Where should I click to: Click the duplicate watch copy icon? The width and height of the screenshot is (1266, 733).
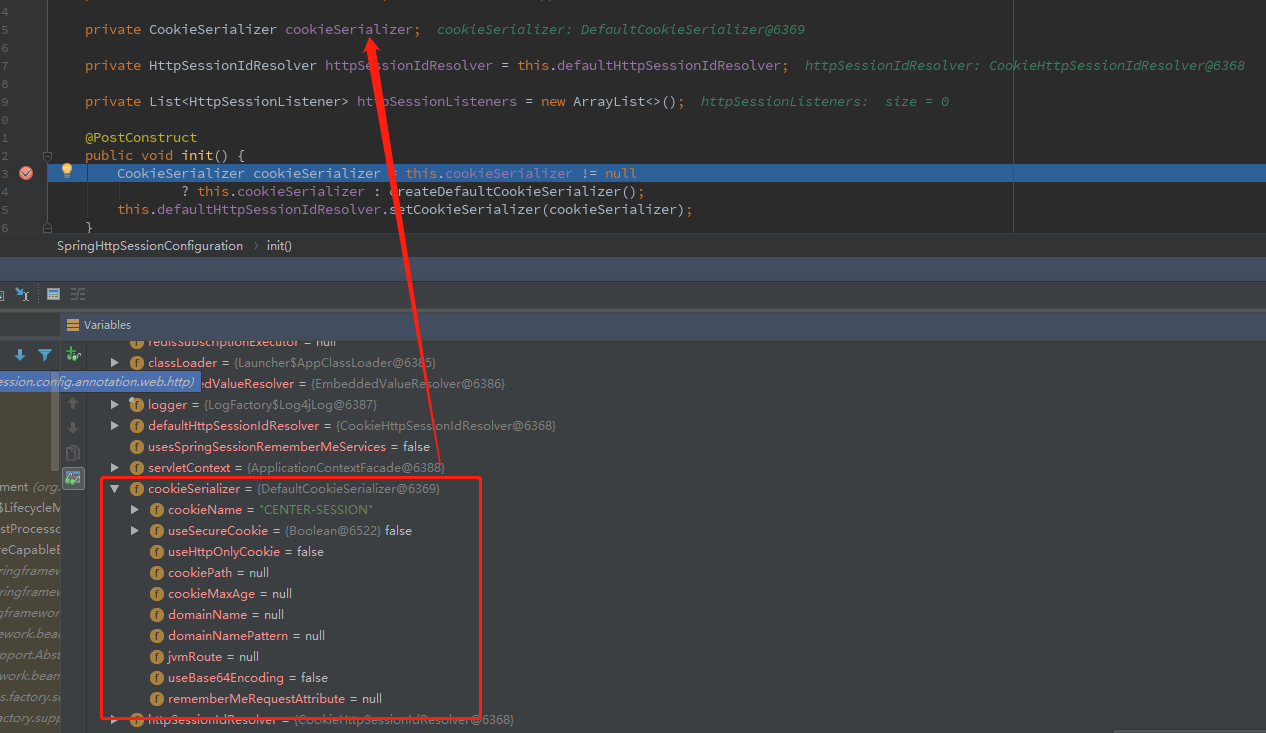pos(72,453)
